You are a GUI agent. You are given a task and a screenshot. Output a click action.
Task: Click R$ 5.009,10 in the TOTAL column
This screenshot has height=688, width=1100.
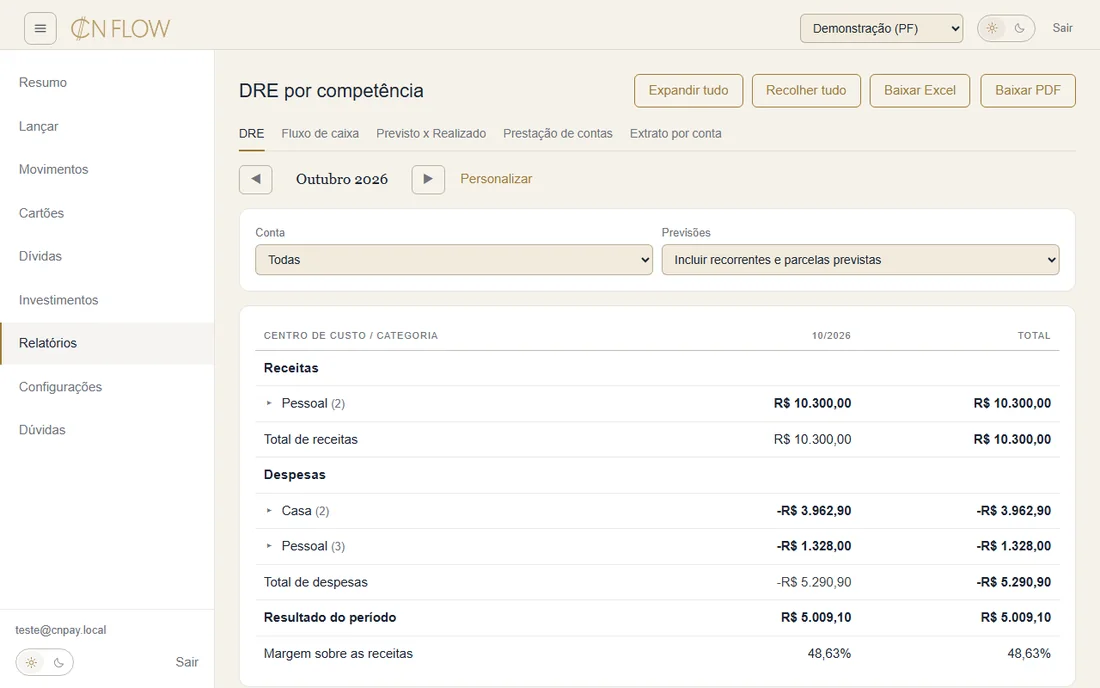pyautogui.click(x=1016, y=618)
